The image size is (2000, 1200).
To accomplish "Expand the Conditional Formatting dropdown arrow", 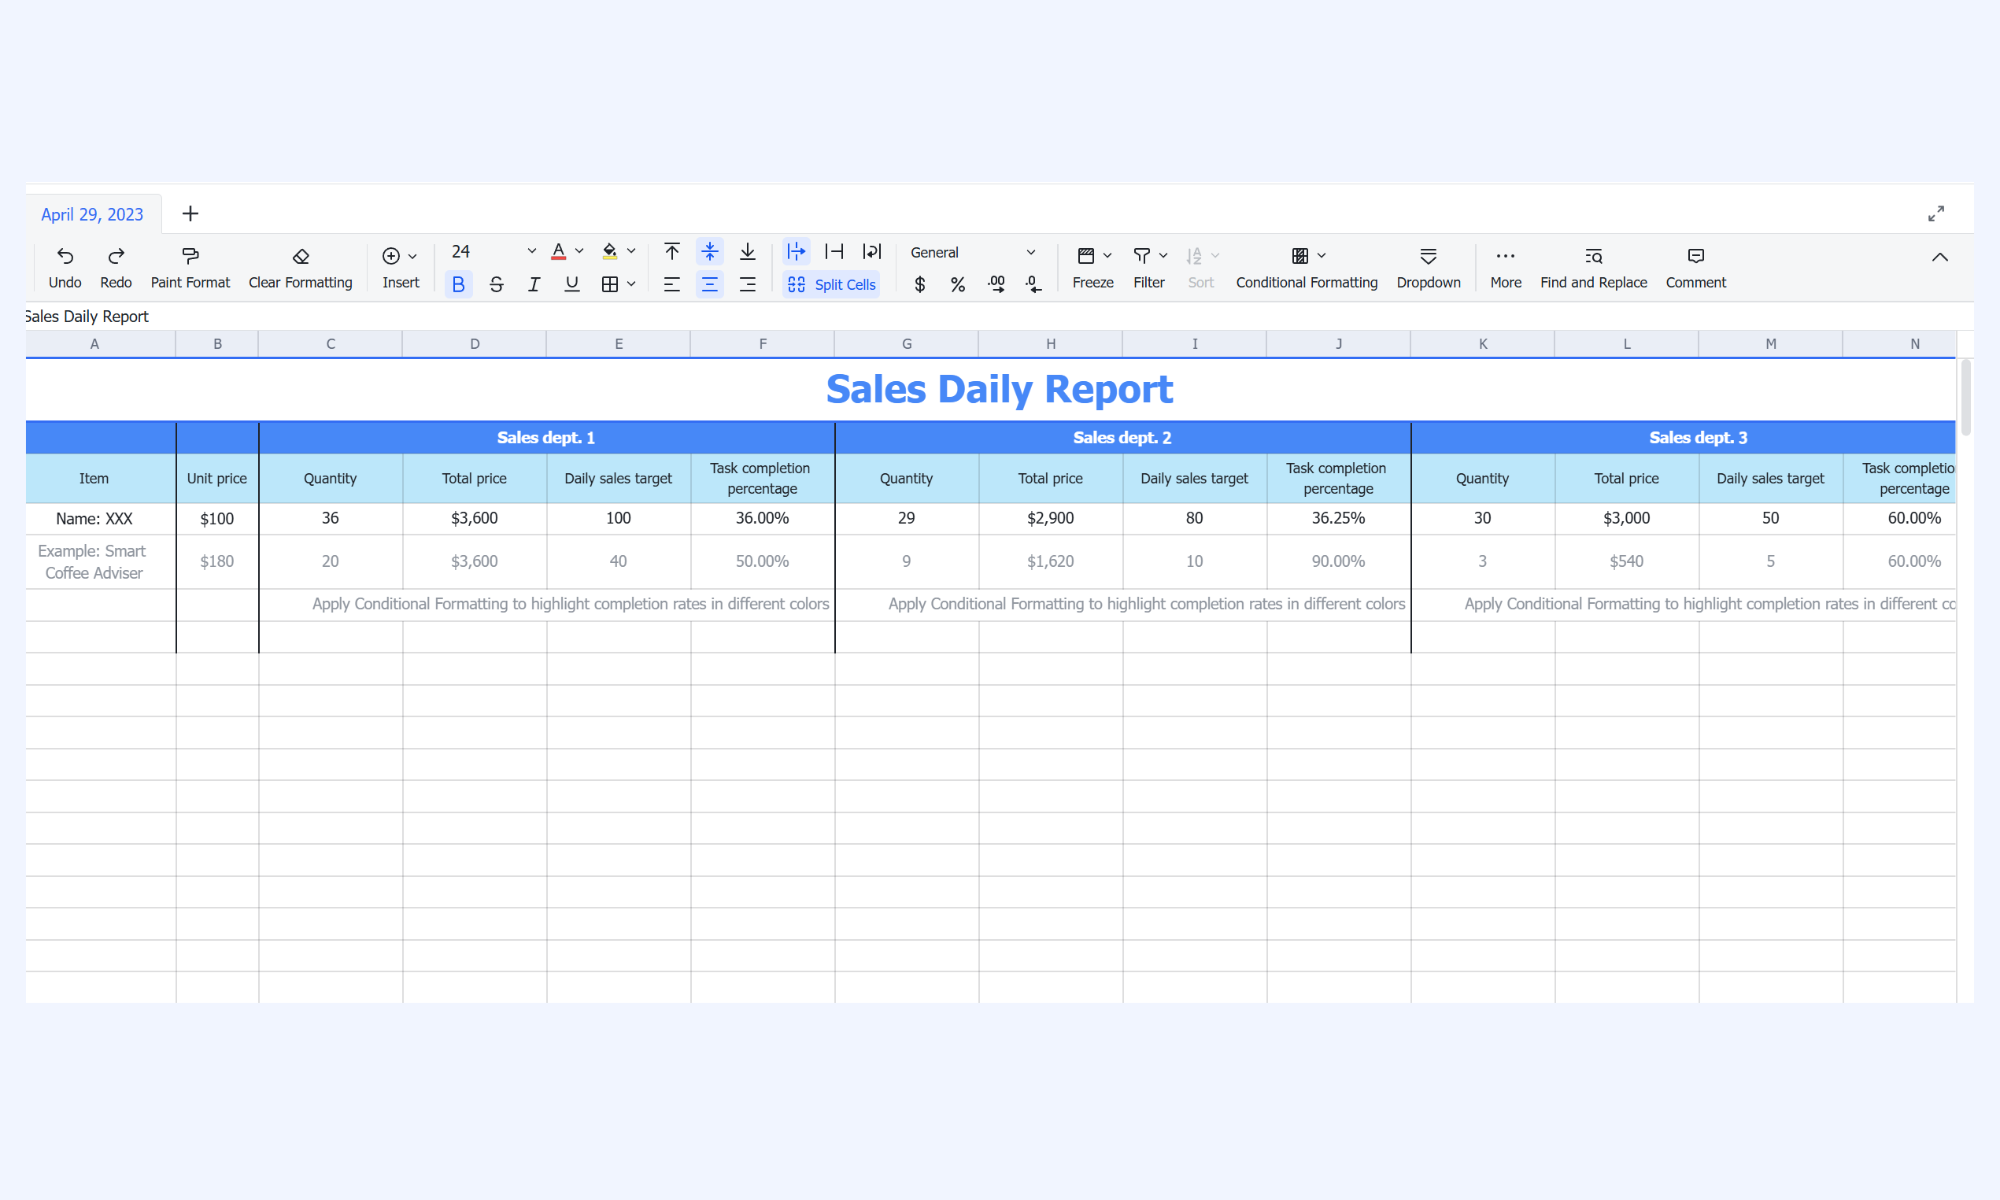I will click(x=1321, y=256).
